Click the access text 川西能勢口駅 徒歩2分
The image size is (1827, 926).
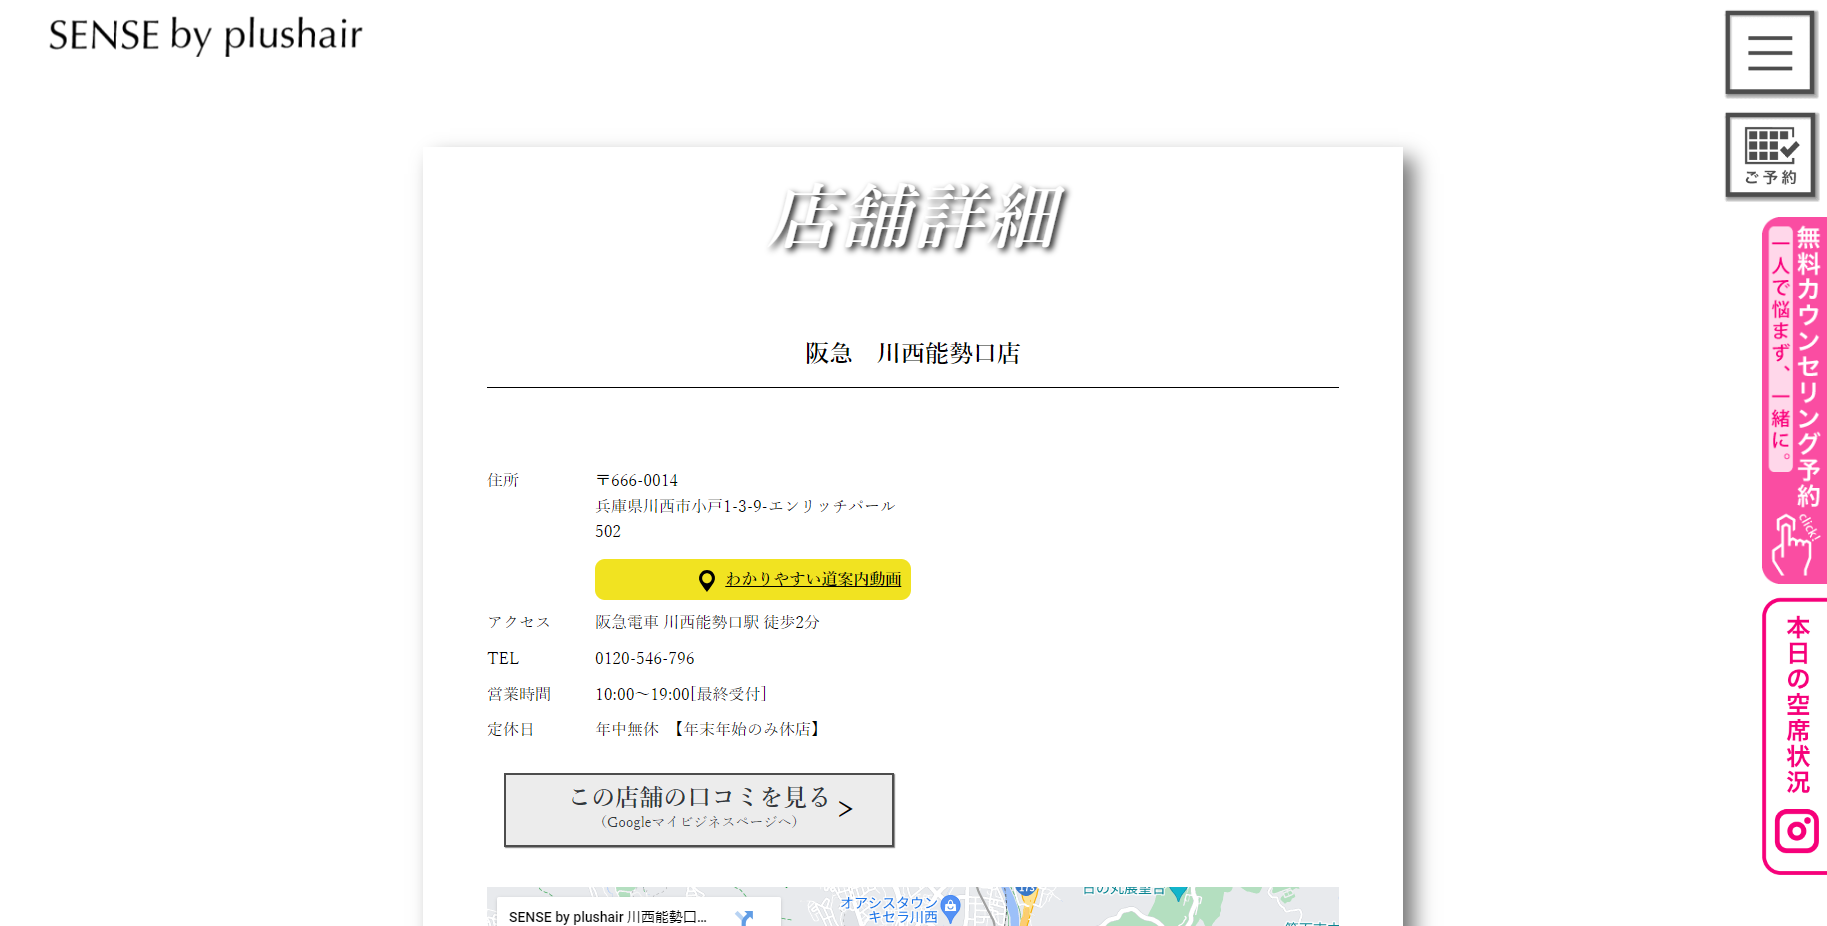[x=741, y=622]
